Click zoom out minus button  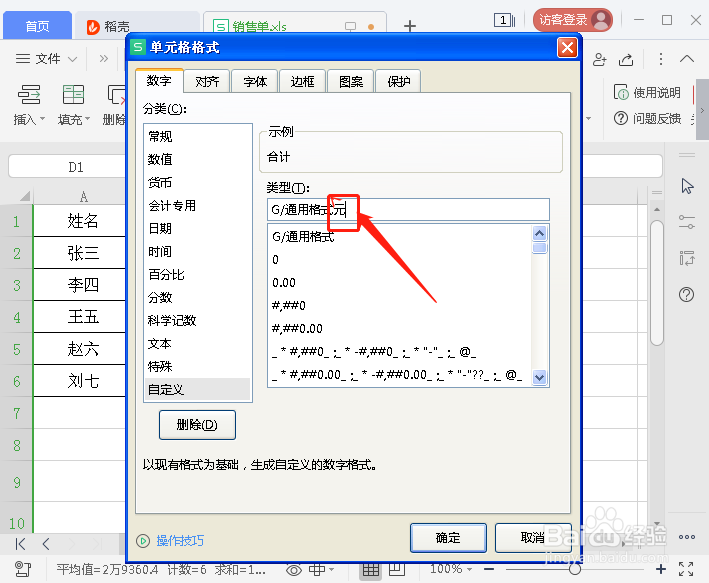click(489, 569)
